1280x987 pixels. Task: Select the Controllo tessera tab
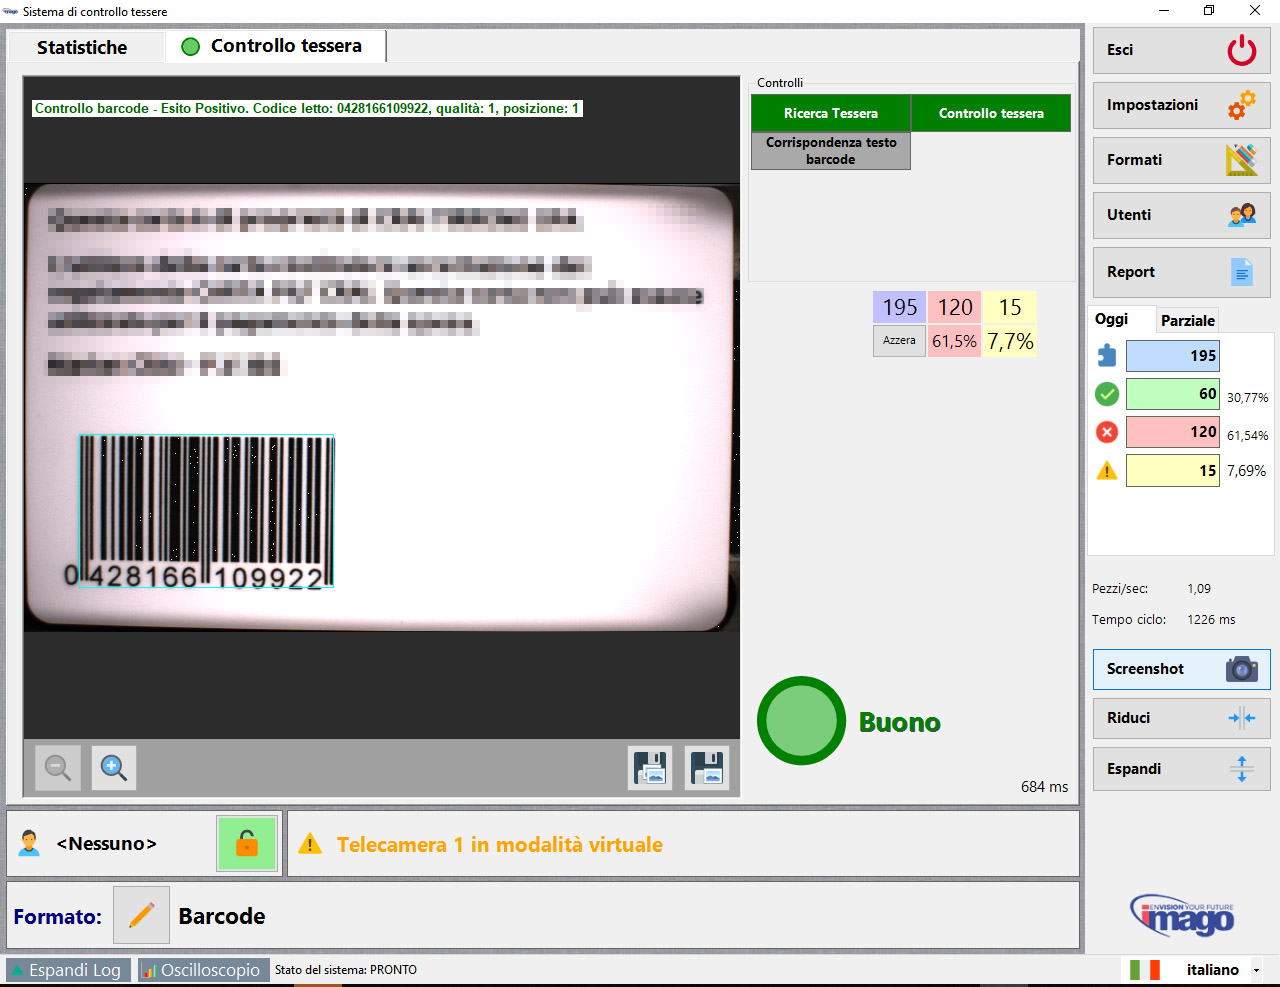275,46
